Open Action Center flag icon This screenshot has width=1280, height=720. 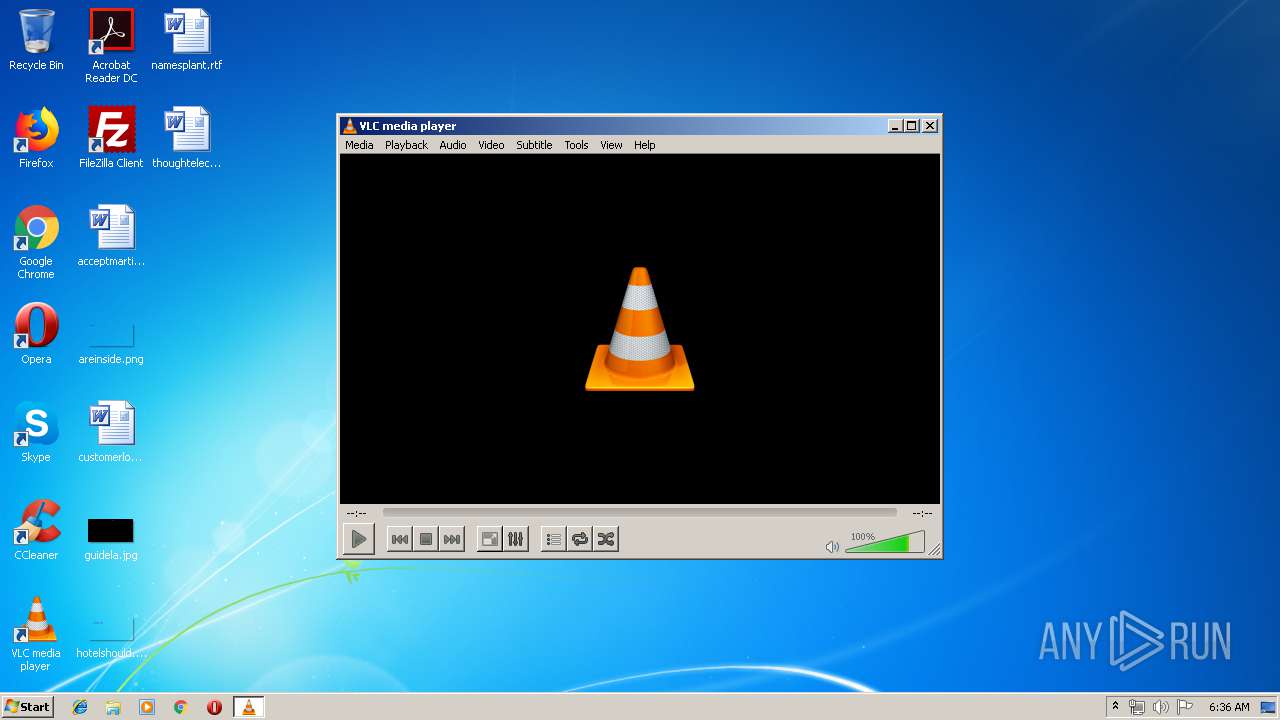coord(1185,707)
